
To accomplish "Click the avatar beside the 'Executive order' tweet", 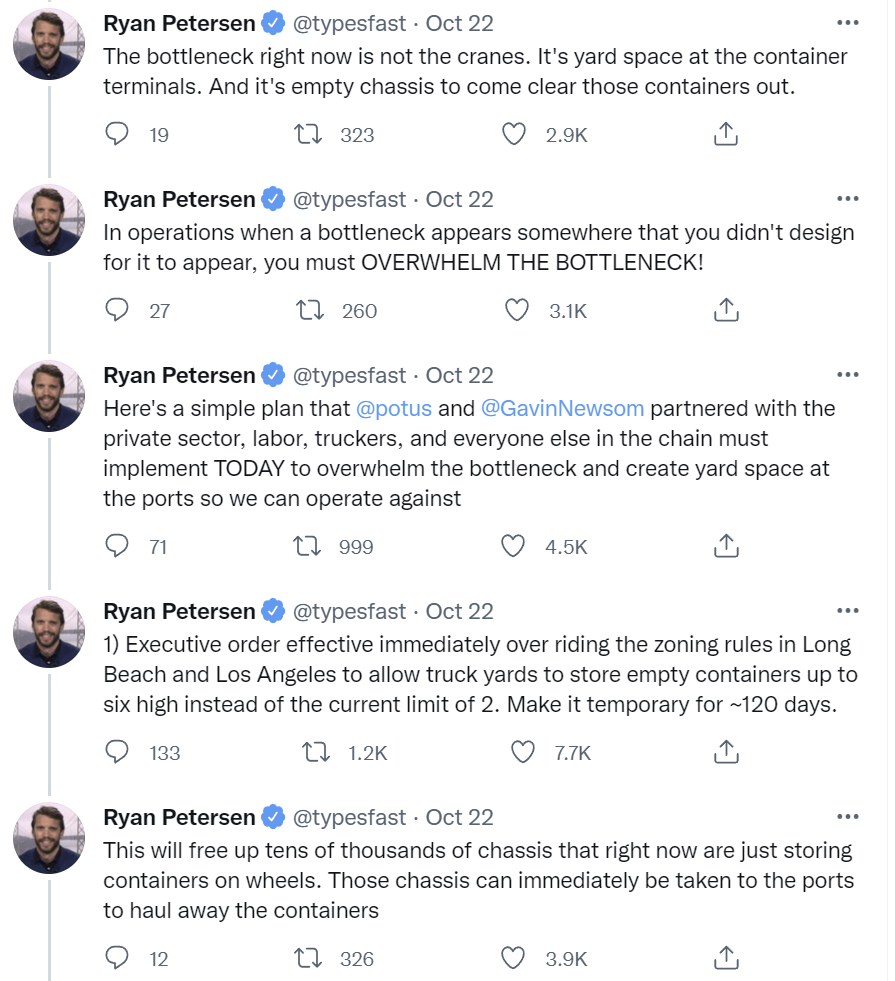I will [x=48, y=633].
